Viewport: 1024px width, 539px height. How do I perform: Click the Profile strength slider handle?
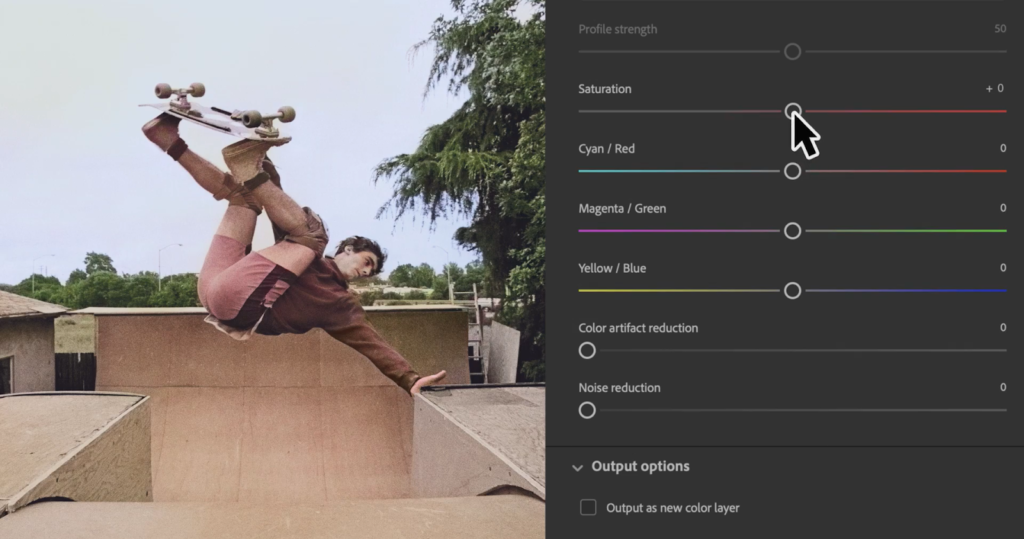pos(792,52)
